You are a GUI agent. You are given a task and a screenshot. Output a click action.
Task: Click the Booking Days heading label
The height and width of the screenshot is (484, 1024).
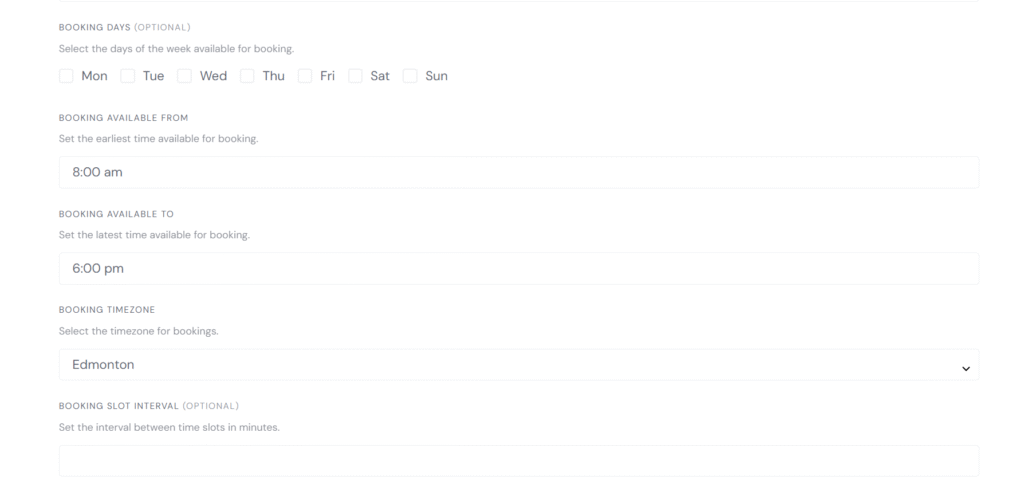click(95, 27)
